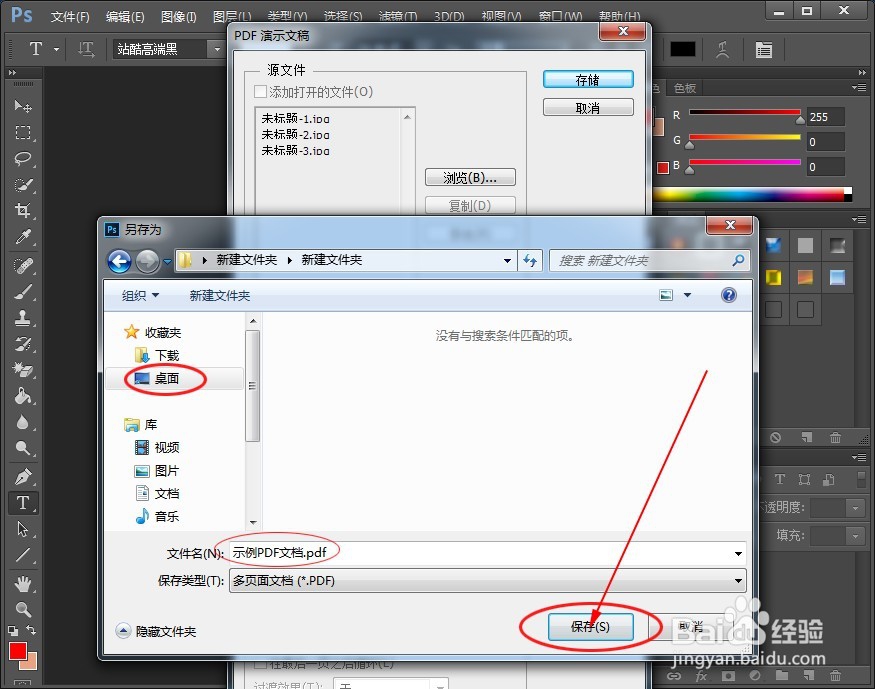Select the Paint Bucket tool

tap(23, 396)
